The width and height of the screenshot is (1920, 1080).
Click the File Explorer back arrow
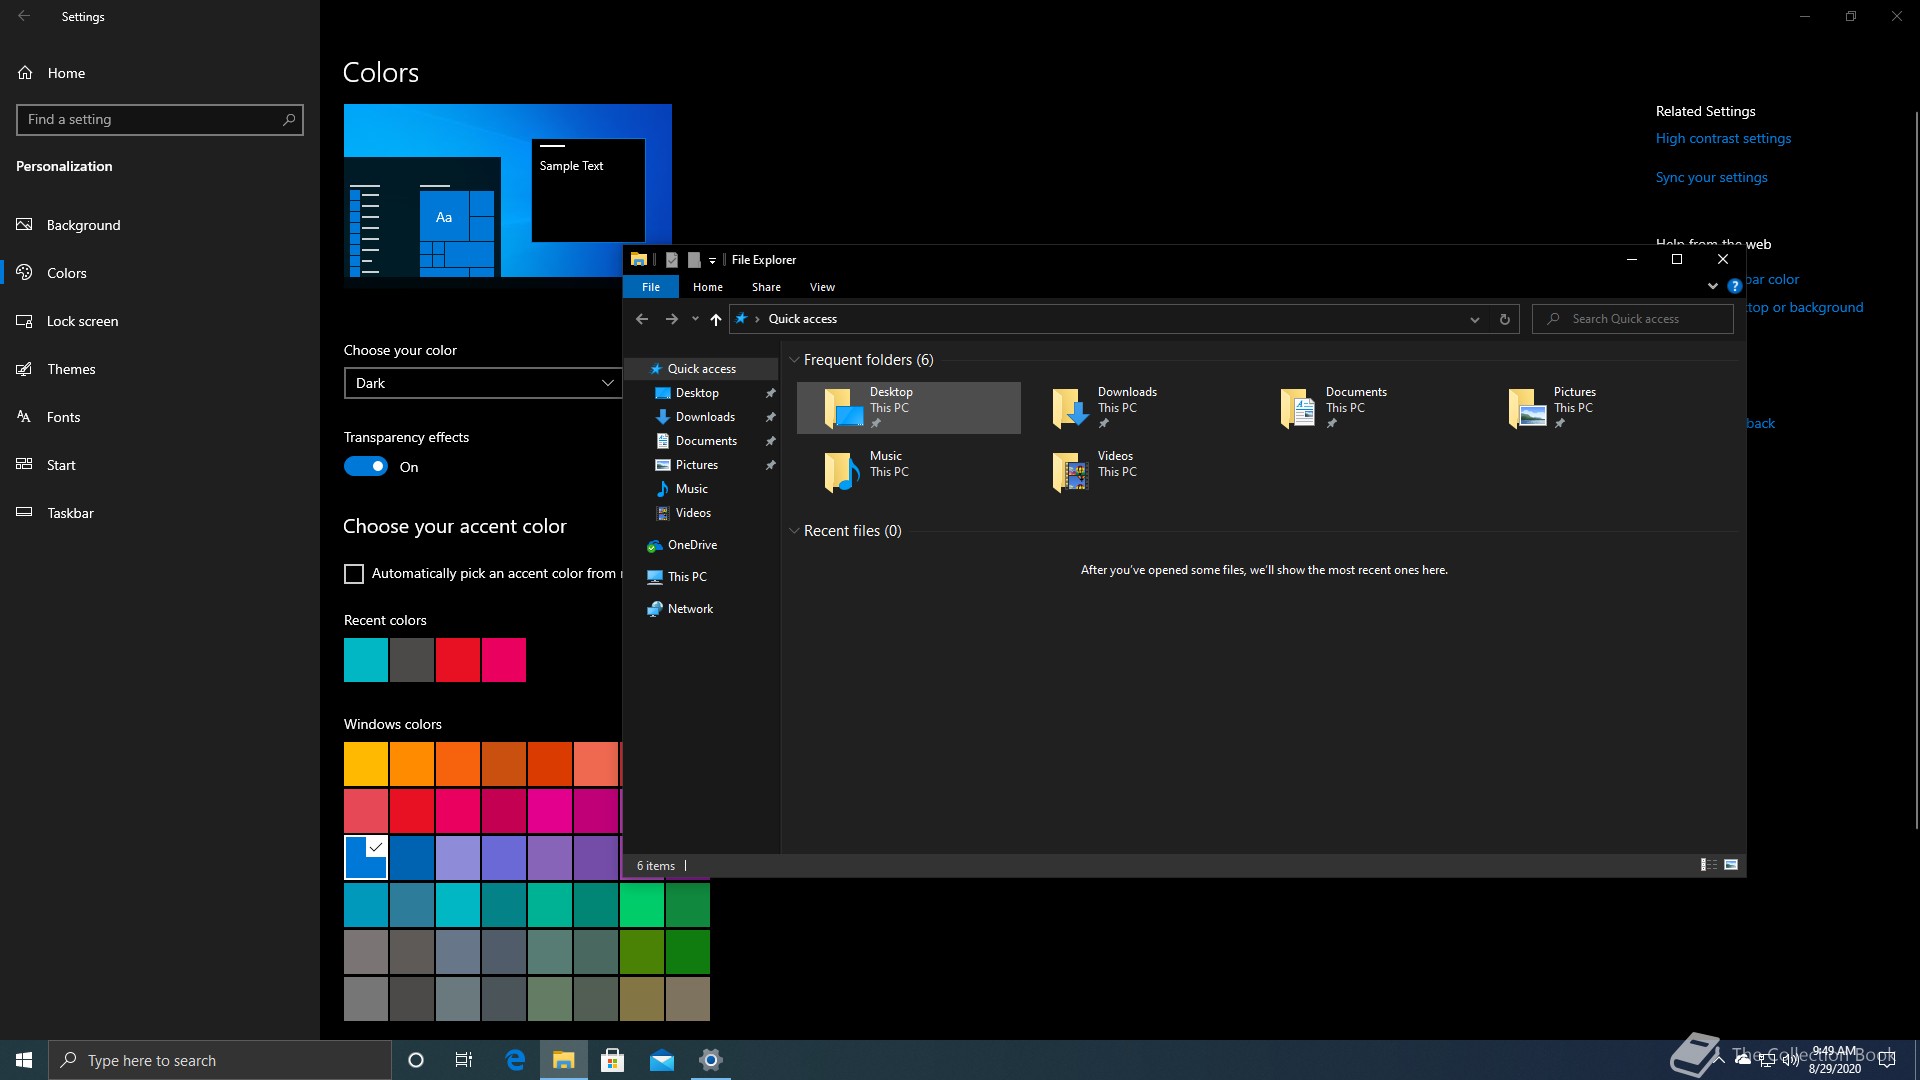pyautogui.click(x=642, y=319)
